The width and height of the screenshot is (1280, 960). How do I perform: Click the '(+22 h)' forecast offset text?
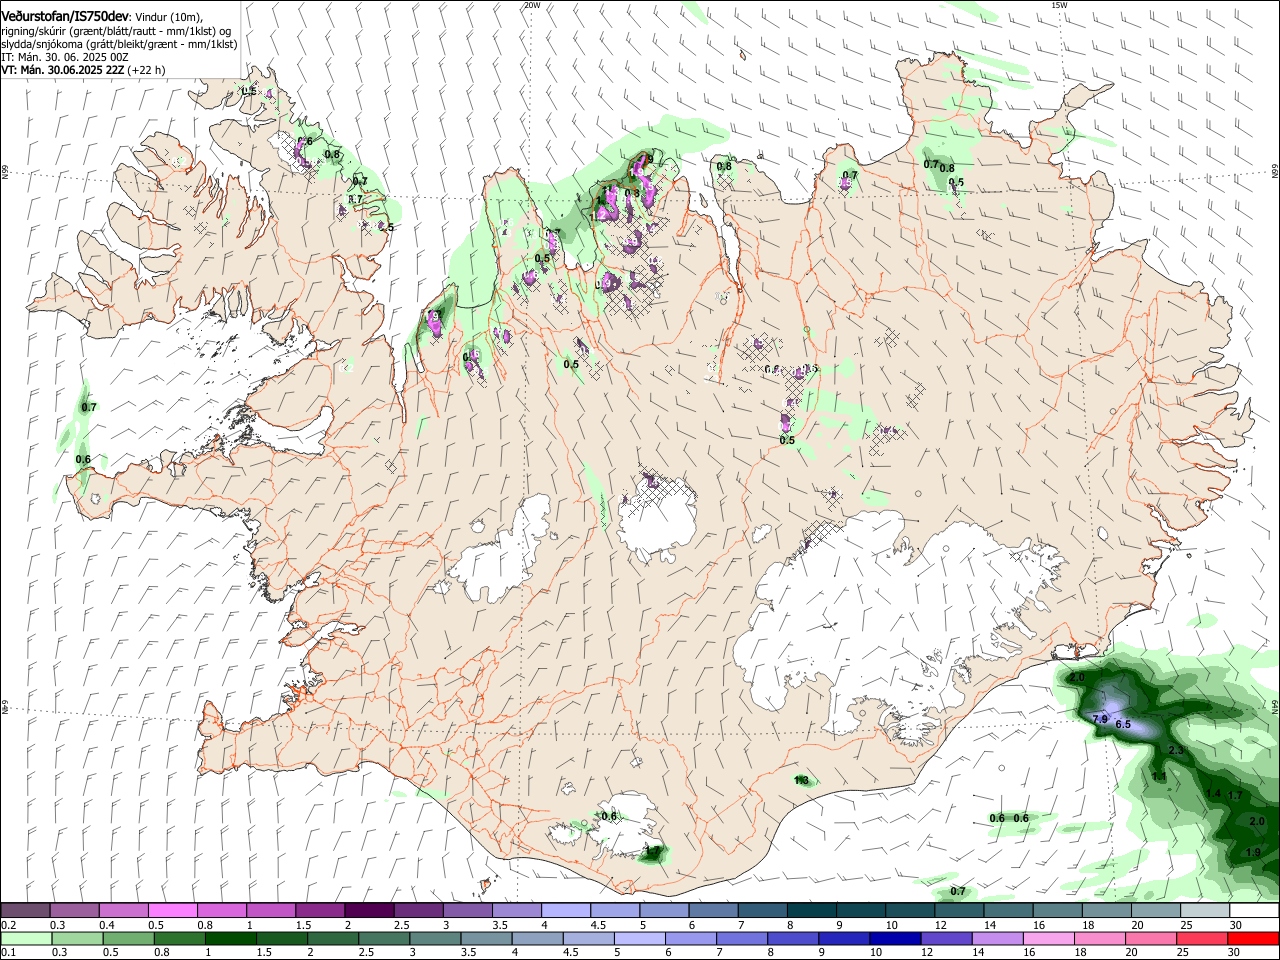(147, 70)
